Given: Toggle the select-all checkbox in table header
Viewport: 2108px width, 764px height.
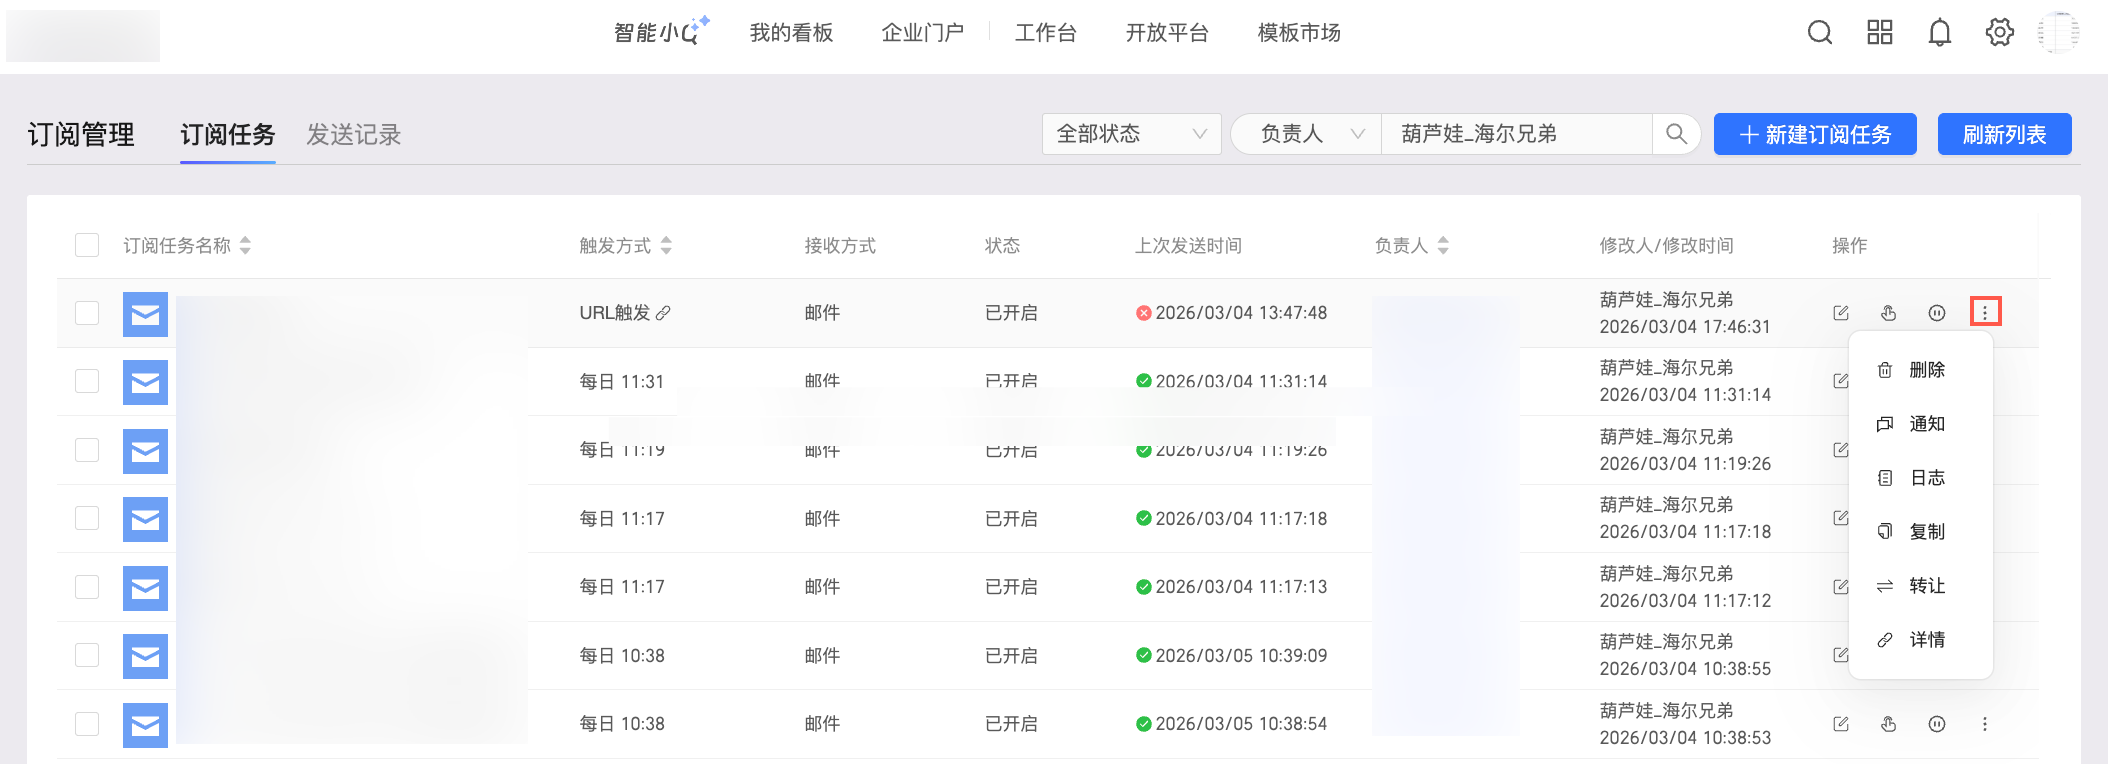Looking at the screenshot, I should pyautogui.click(x=87, y=245).
